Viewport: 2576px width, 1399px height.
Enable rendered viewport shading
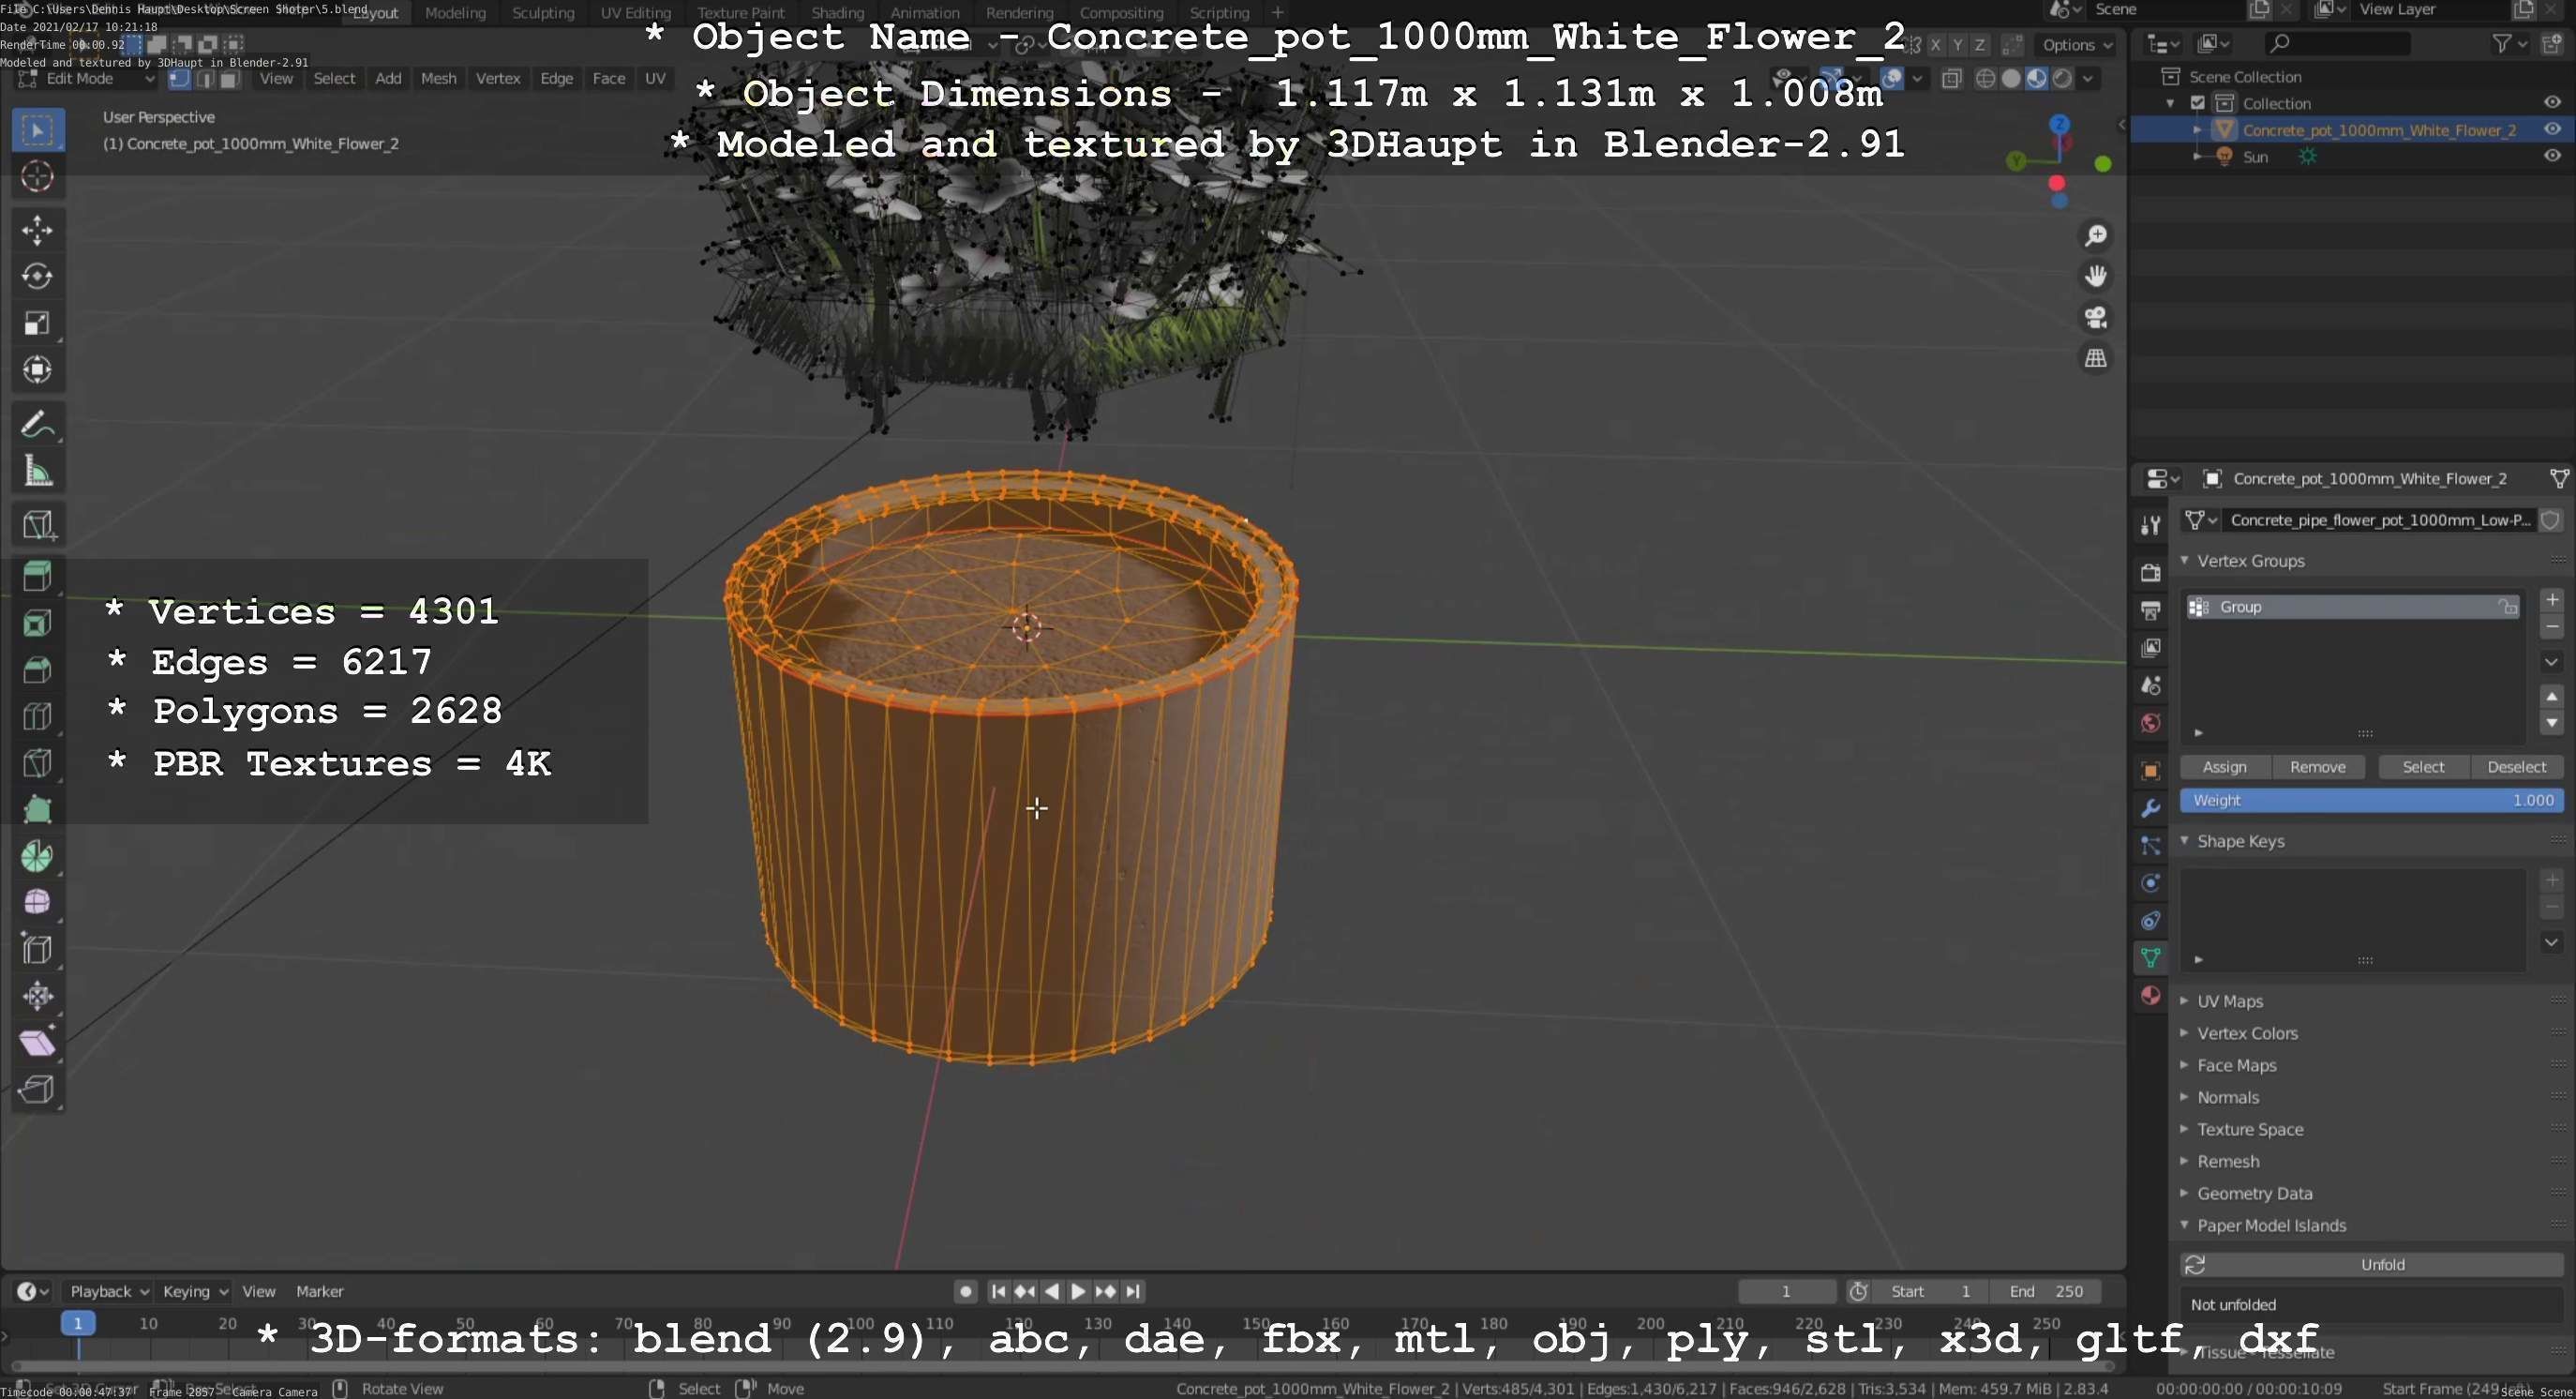[2062, 79]
